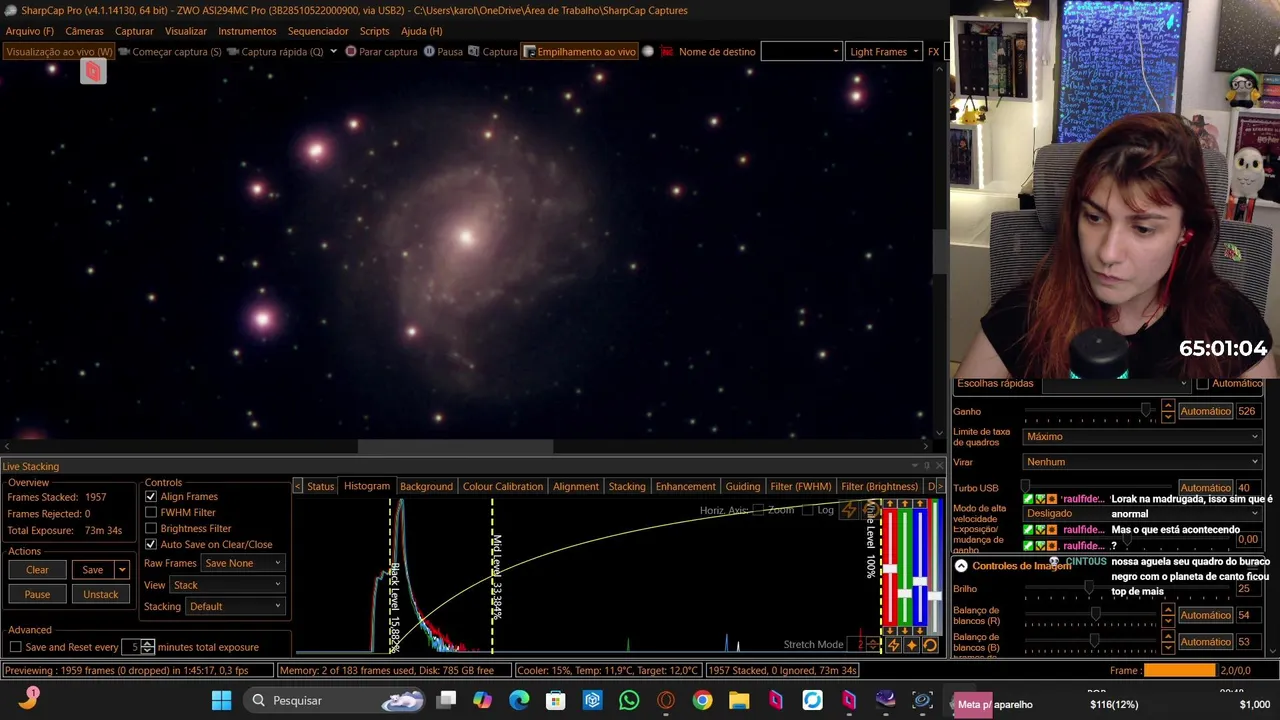Click the Balanço de blancos (R) slider
Image resolution: width=1280 pixels, height=720 pixels.
tap(1090, 614)
